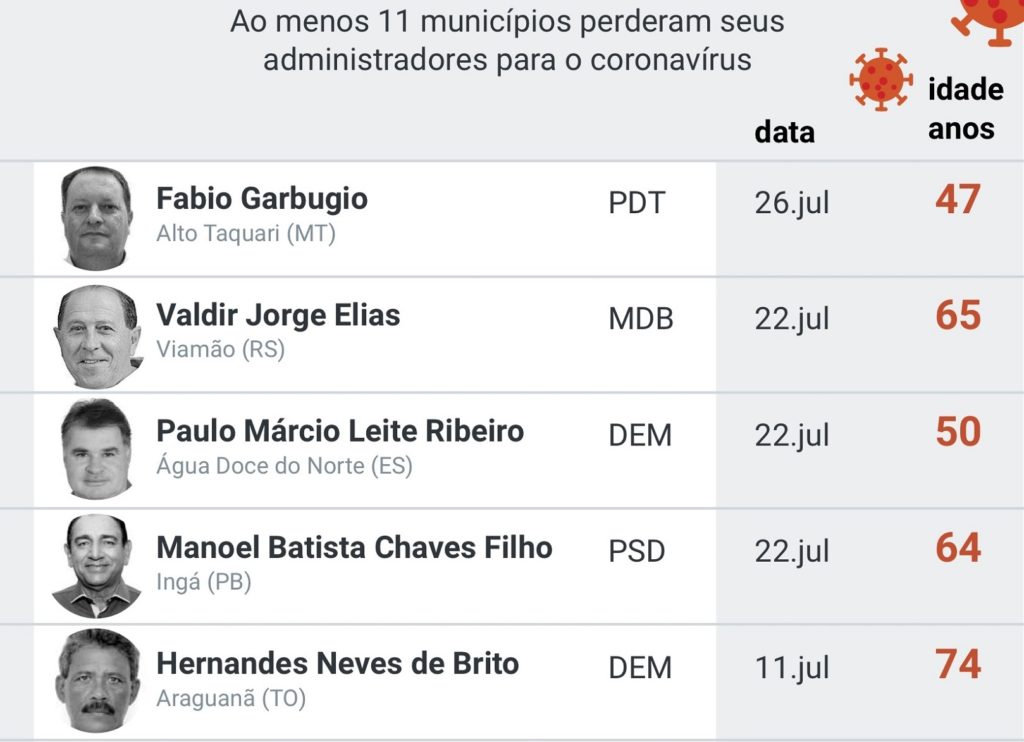Image resolution: width=1024 pixels, height=742 pixels.
Task: Click the 26.jul date for Fabio Garbugio
Action: [792, 203]
